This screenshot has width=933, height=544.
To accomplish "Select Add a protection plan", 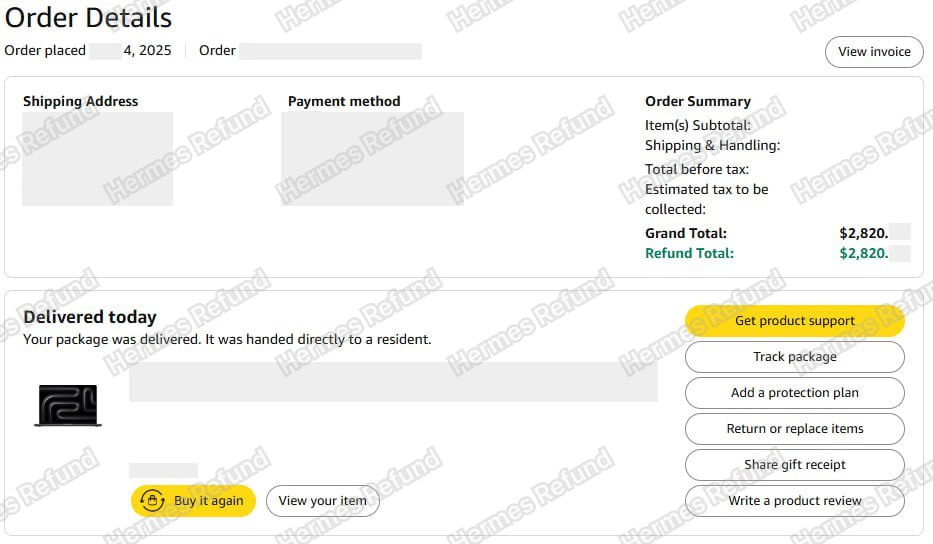I will [794, 393].
